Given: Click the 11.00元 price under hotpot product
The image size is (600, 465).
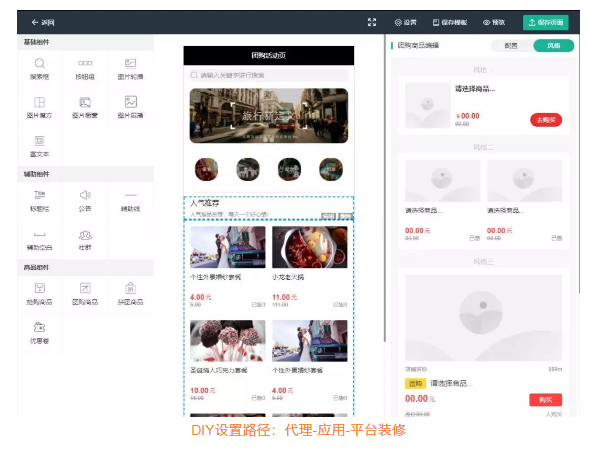Looking at the screenshot, I should 284,297.
